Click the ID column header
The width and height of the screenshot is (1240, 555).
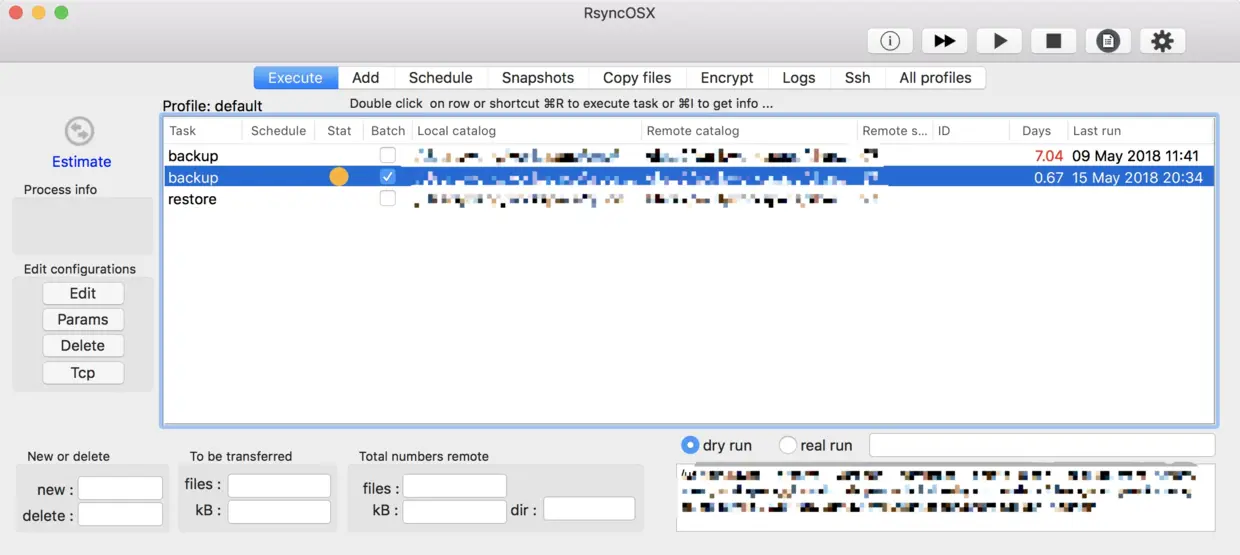tap(971, 131)
